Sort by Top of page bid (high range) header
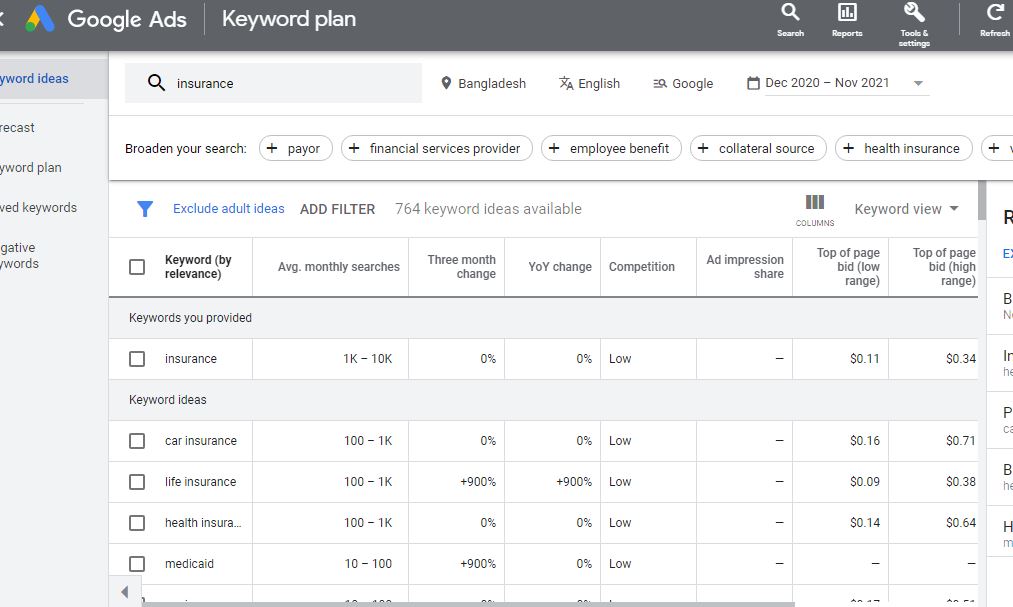This screenshot has width=1013, height=607. coord(943,267)
